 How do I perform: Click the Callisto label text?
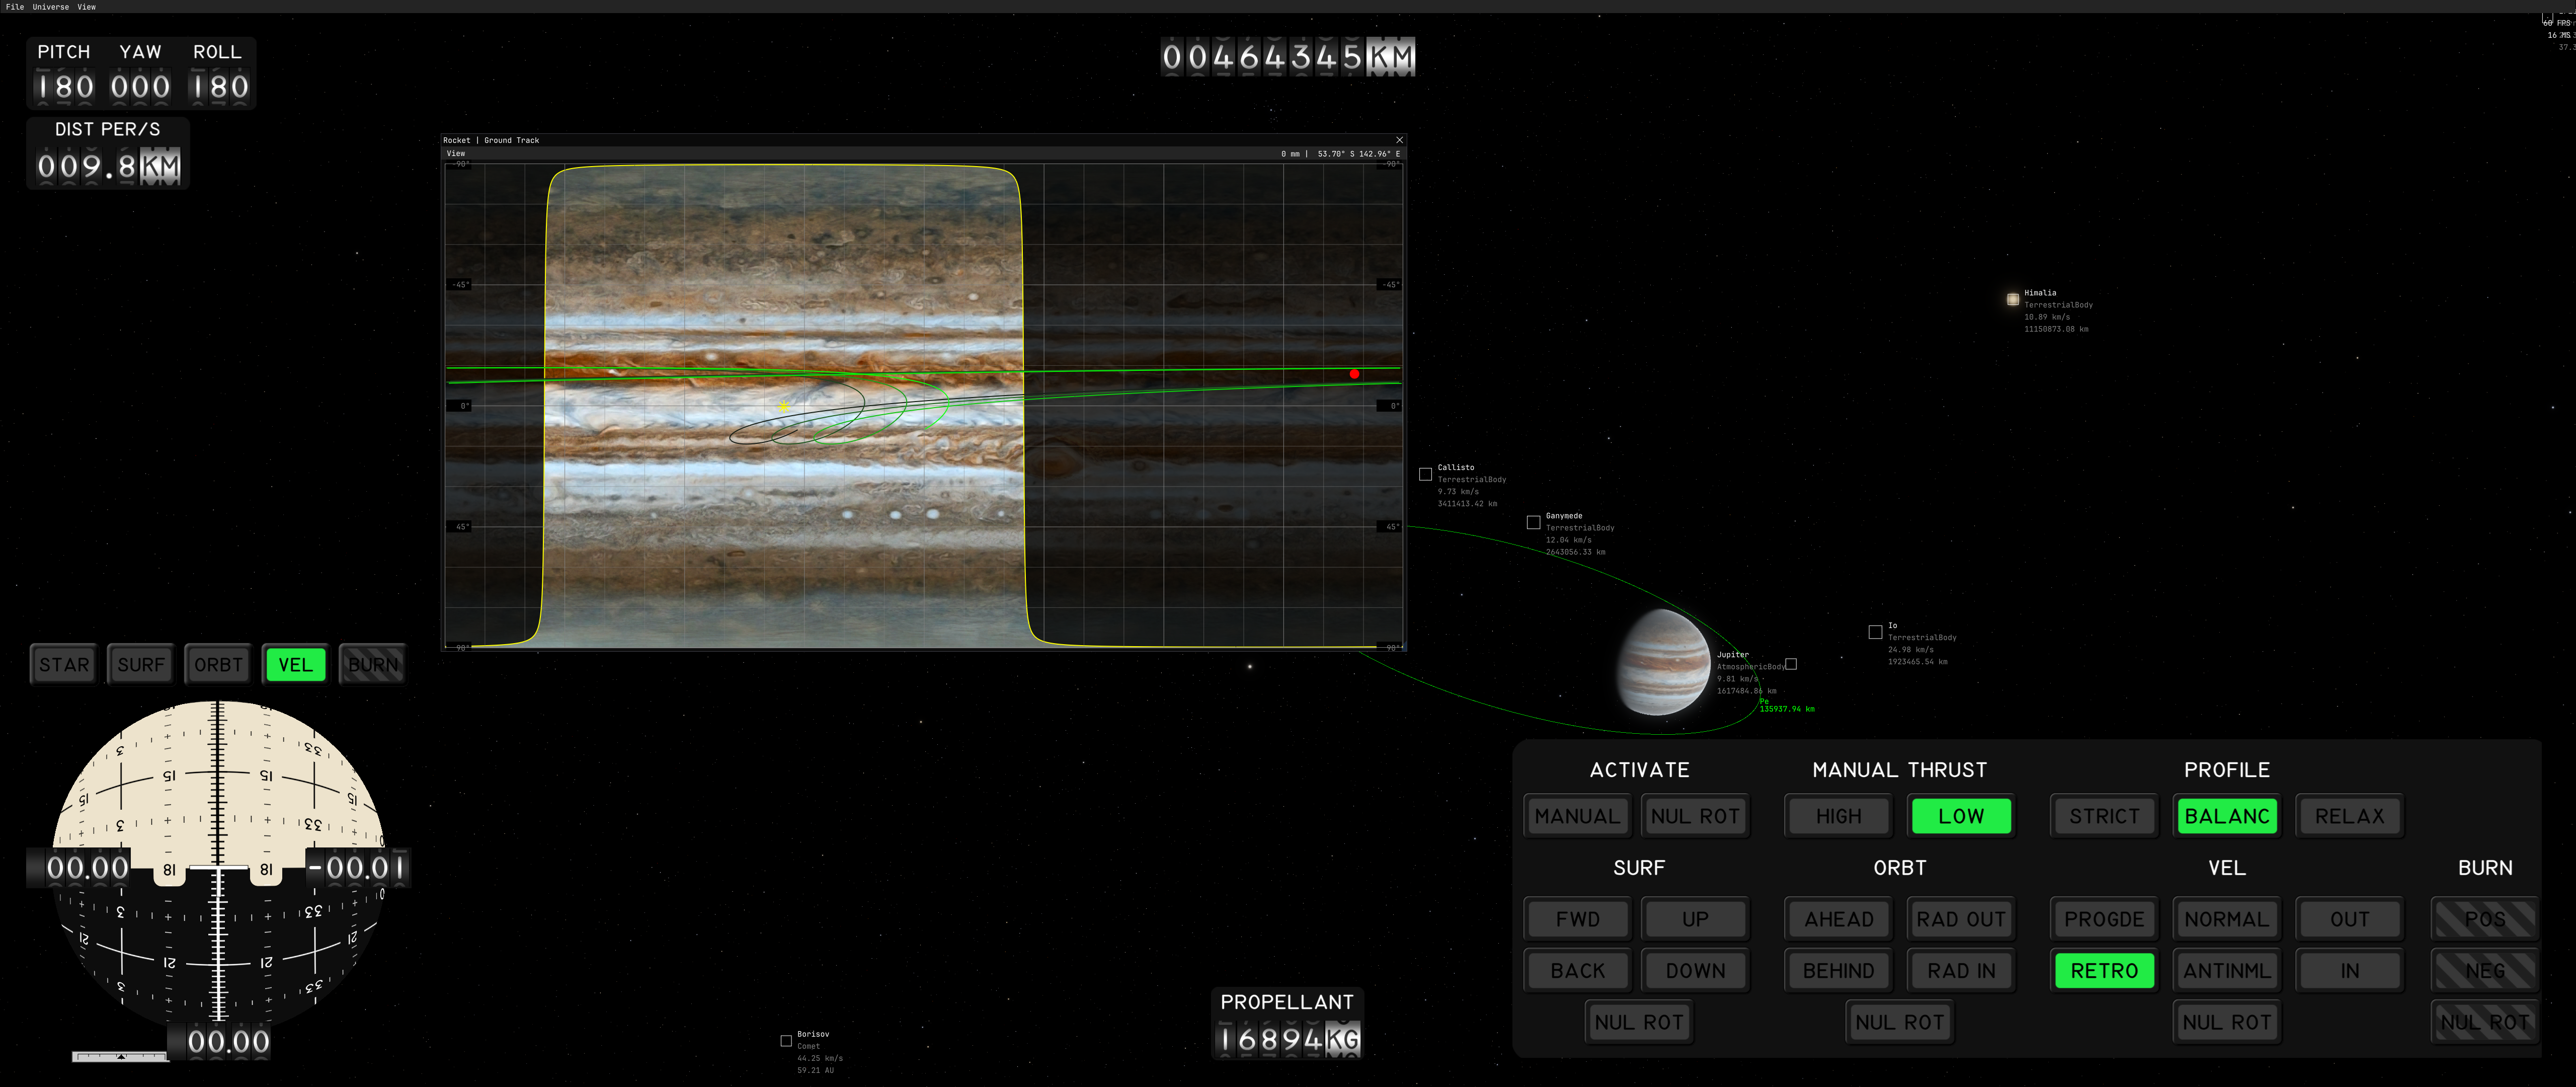point(1456,467)
